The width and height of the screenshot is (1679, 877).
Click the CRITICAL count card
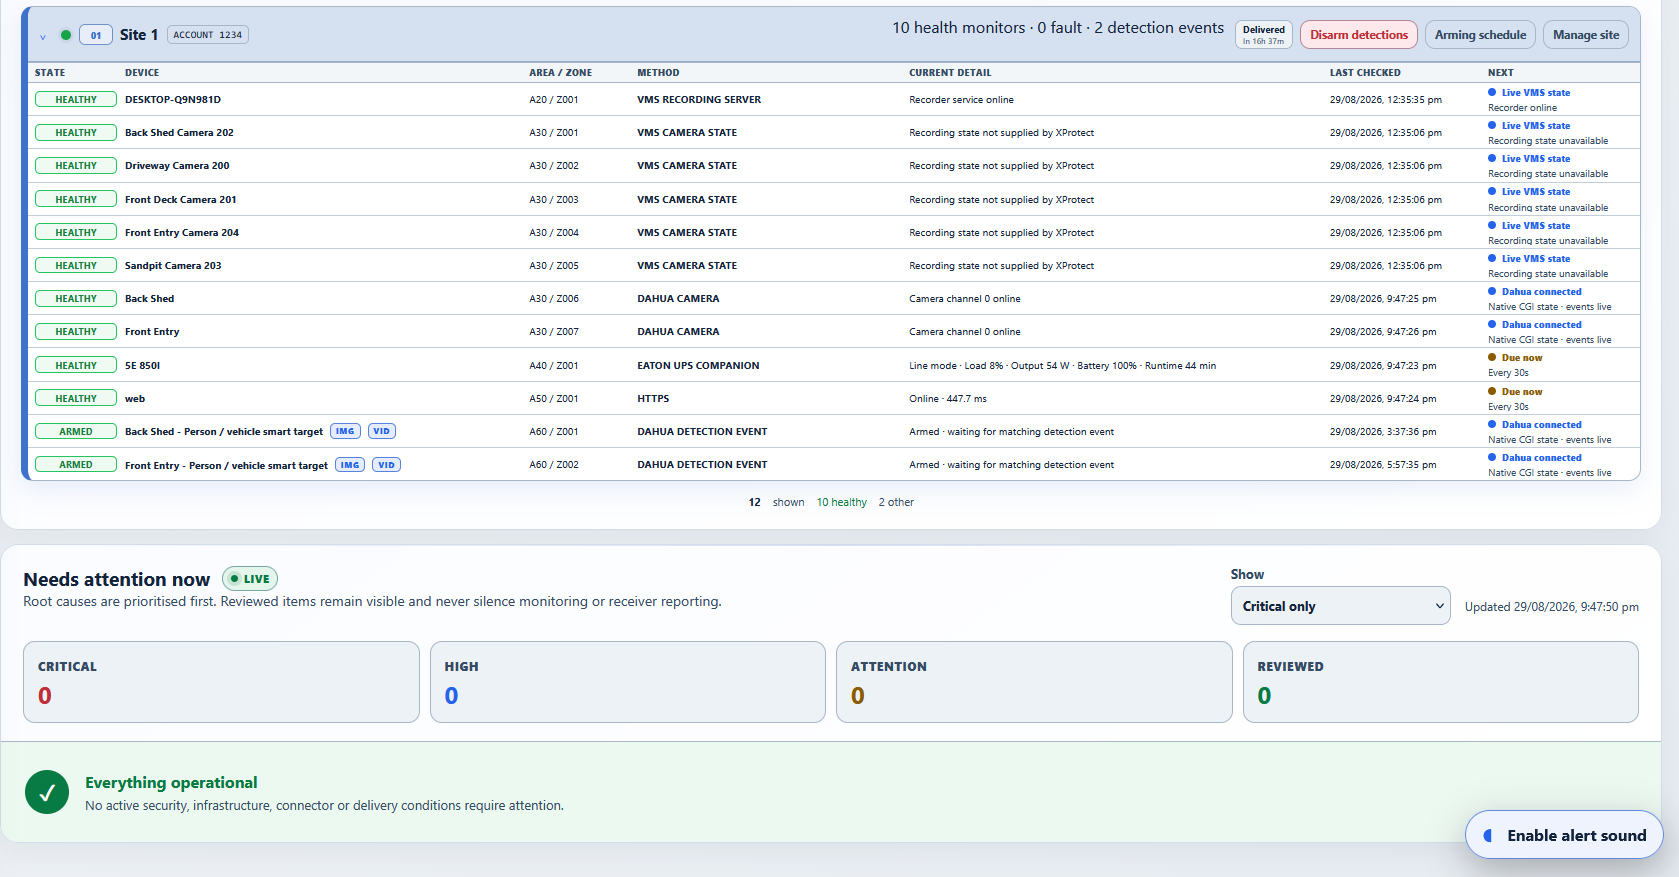(221, 682)
